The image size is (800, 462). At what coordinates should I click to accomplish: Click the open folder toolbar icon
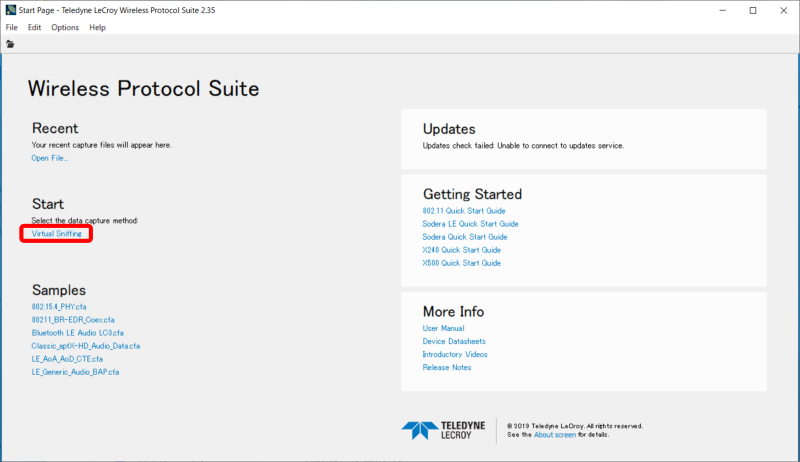[11, 44]
